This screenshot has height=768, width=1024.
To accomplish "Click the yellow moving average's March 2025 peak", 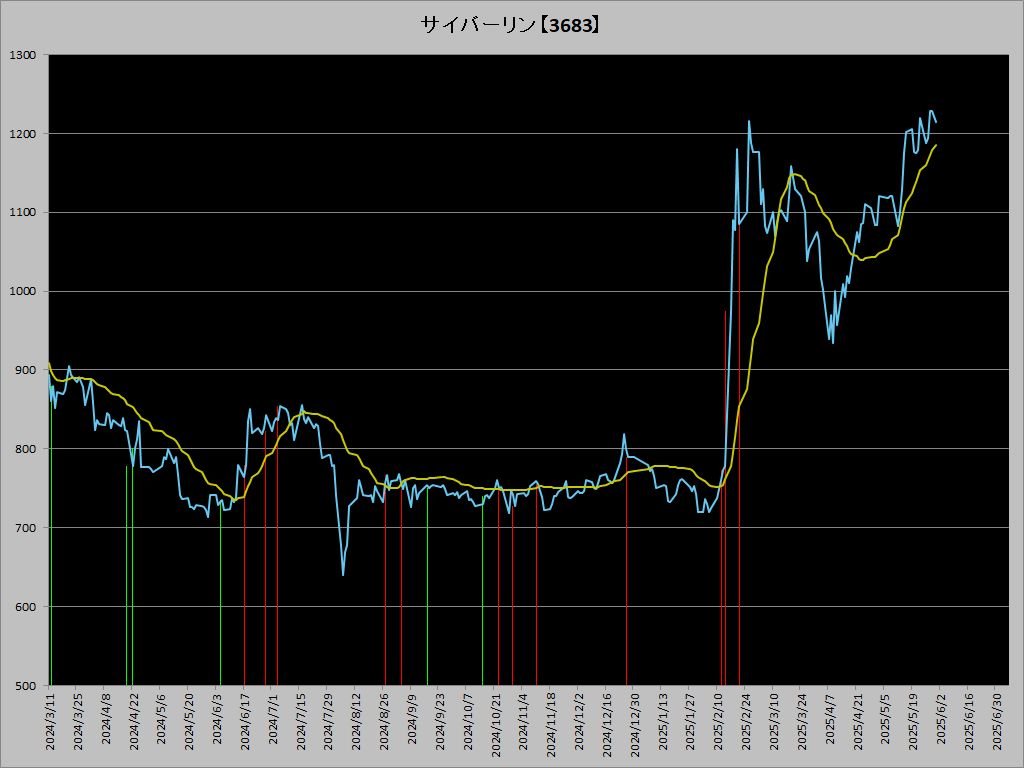I will [795, 174].
